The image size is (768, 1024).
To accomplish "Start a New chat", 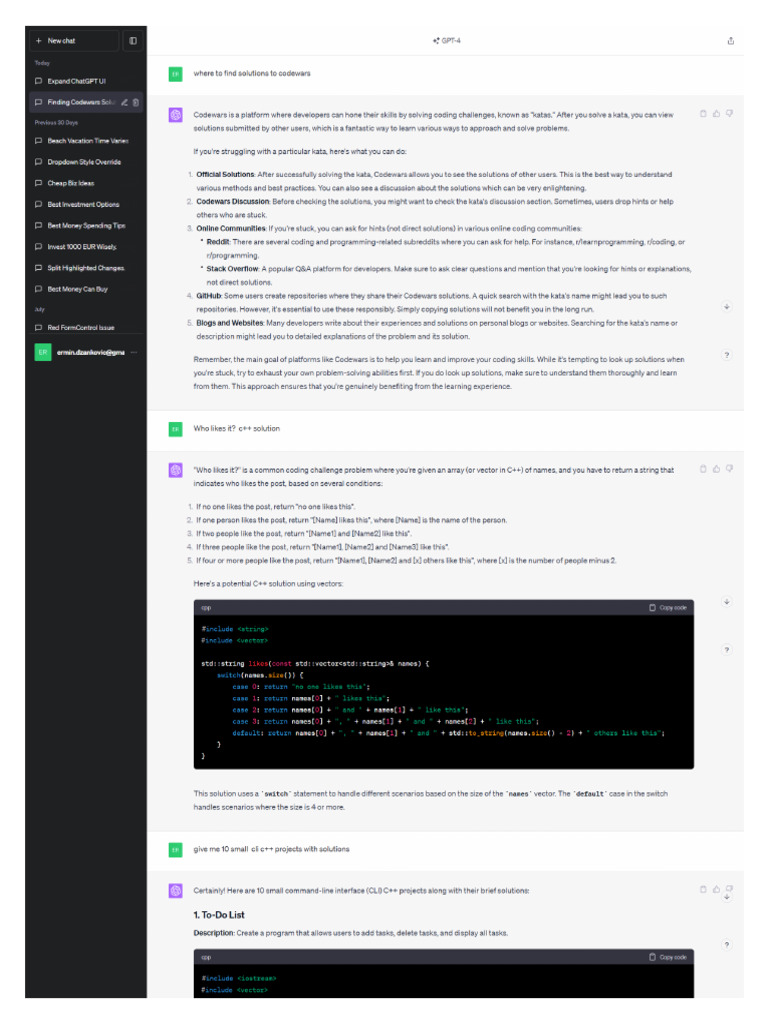I will point(74,40).
